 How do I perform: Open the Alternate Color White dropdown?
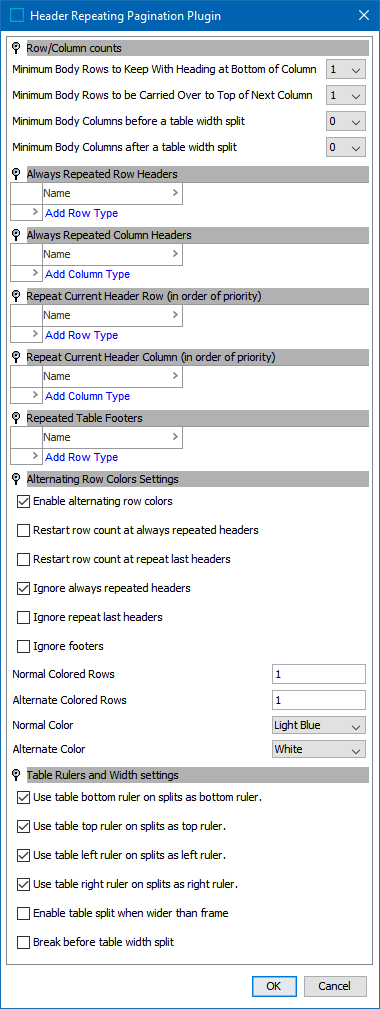pyautogui.click(x=319, y=749)
